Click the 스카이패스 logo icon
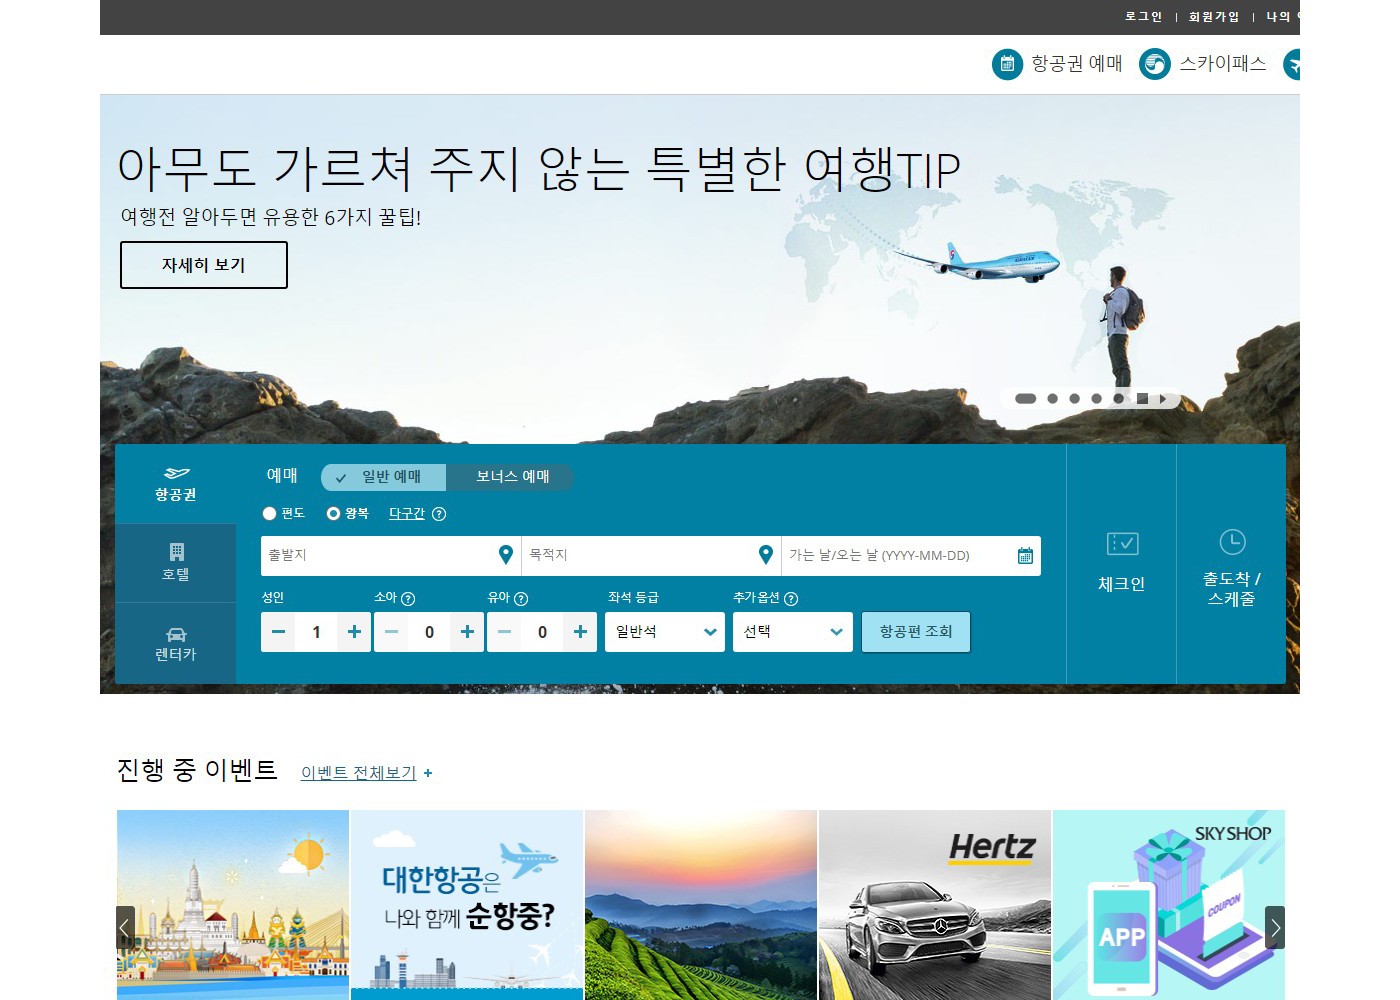Screen dimensions: 1400x1000 click(1155, 64)
